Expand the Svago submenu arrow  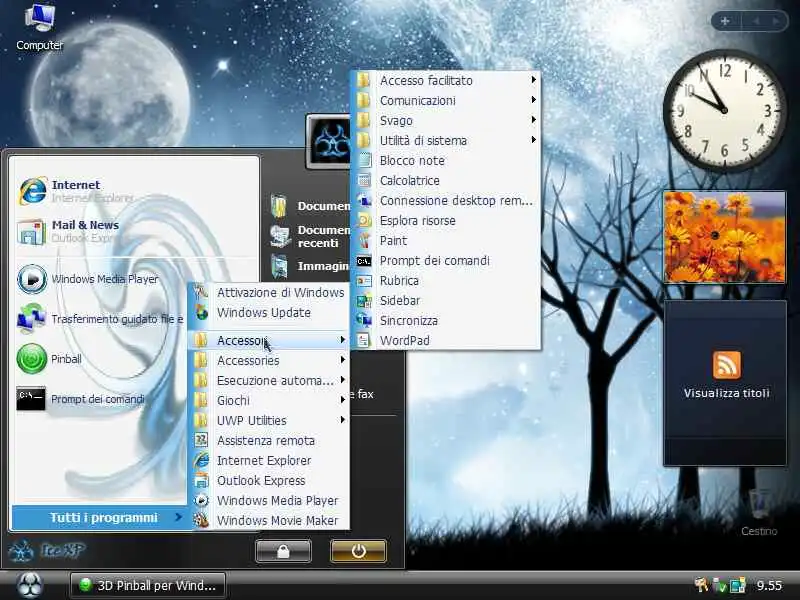(533, 119)
